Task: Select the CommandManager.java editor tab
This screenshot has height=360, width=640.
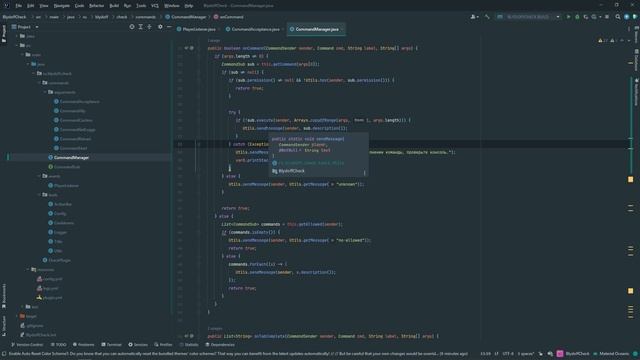Action: pos(316,29)
